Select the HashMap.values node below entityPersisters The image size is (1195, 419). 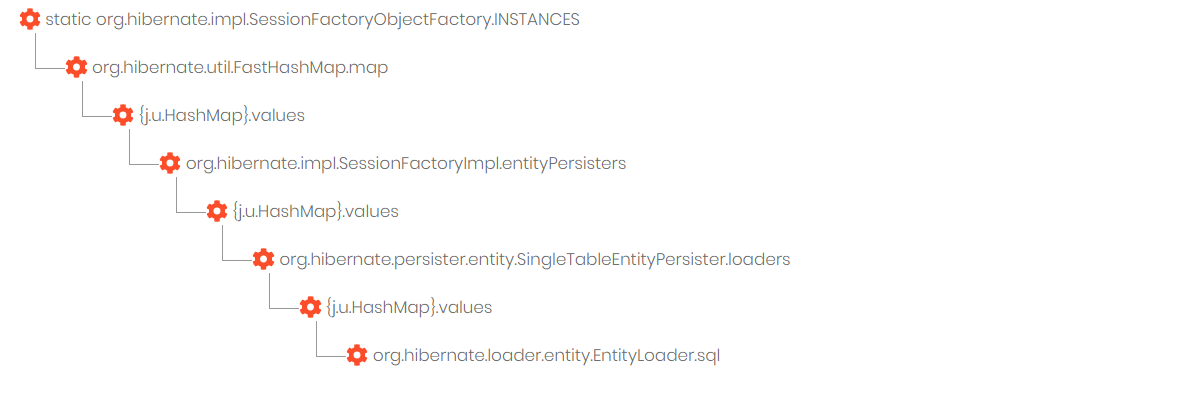pos(315,211)
